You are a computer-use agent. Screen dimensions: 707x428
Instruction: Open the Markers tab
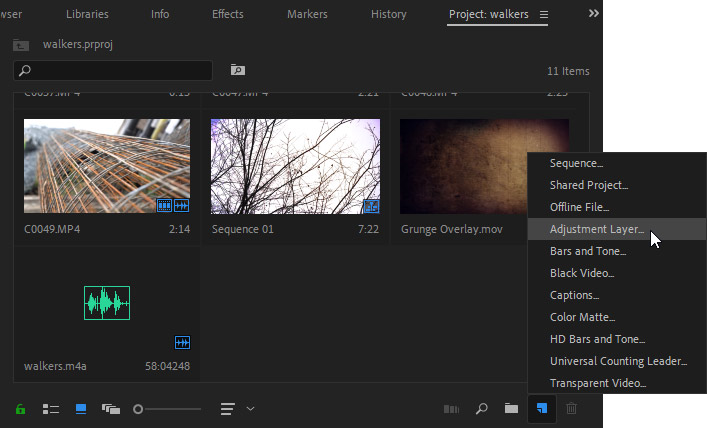click(308, 14)
